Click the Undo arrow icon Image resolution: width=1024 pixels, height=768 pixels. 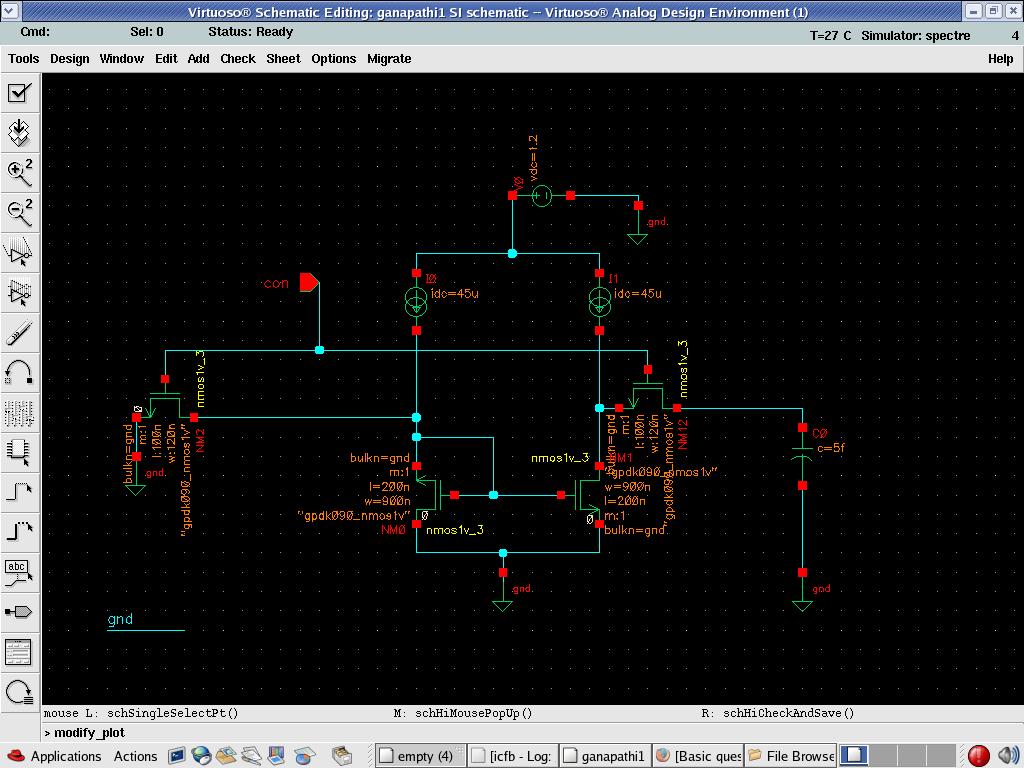click(x=19, y=372)
